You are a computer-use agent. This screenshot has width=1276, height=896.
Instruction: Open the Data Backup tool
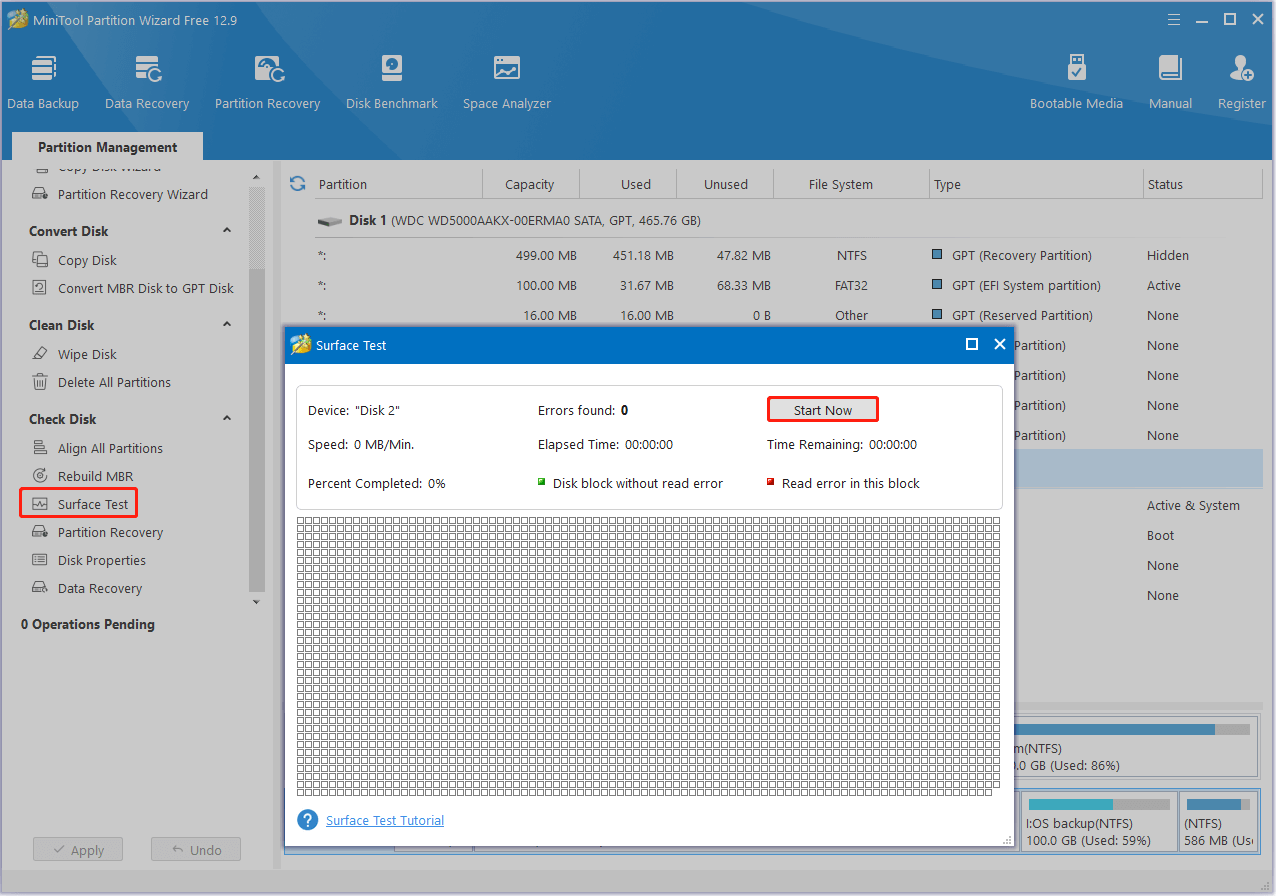tap(43, 83)
